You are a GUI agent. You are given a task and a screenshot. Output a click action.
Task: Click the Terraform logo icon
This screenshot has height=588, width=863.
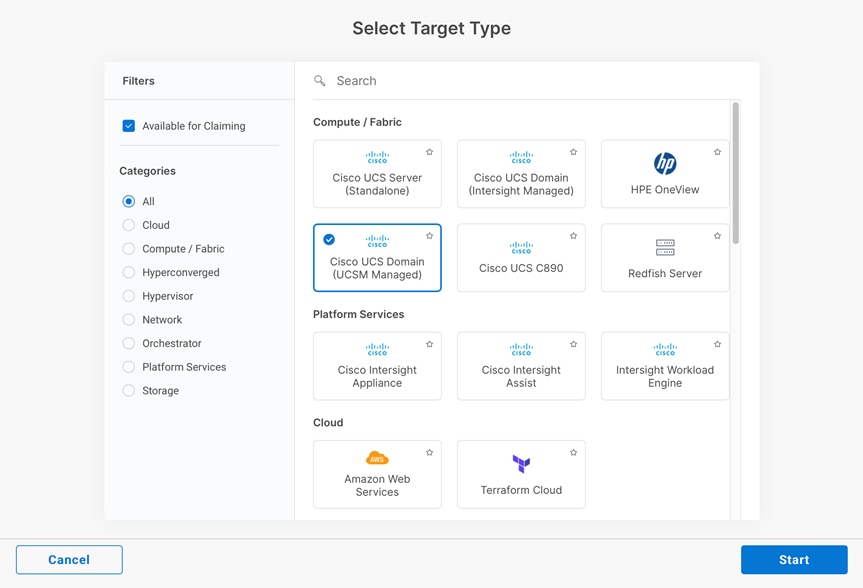(x=521, y=464)
